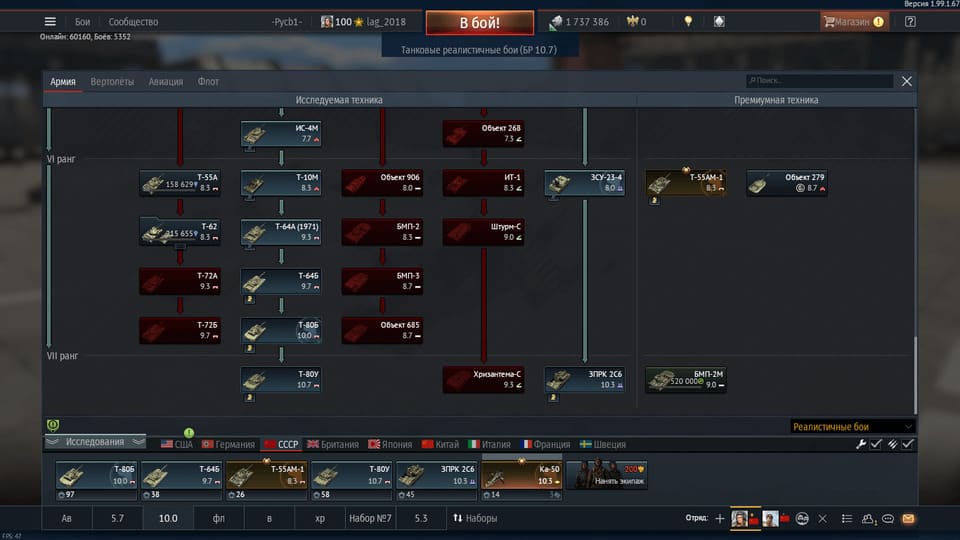The image size is (960, 540).
Task: Open the squad list icon
Action: tap(847, 519)
